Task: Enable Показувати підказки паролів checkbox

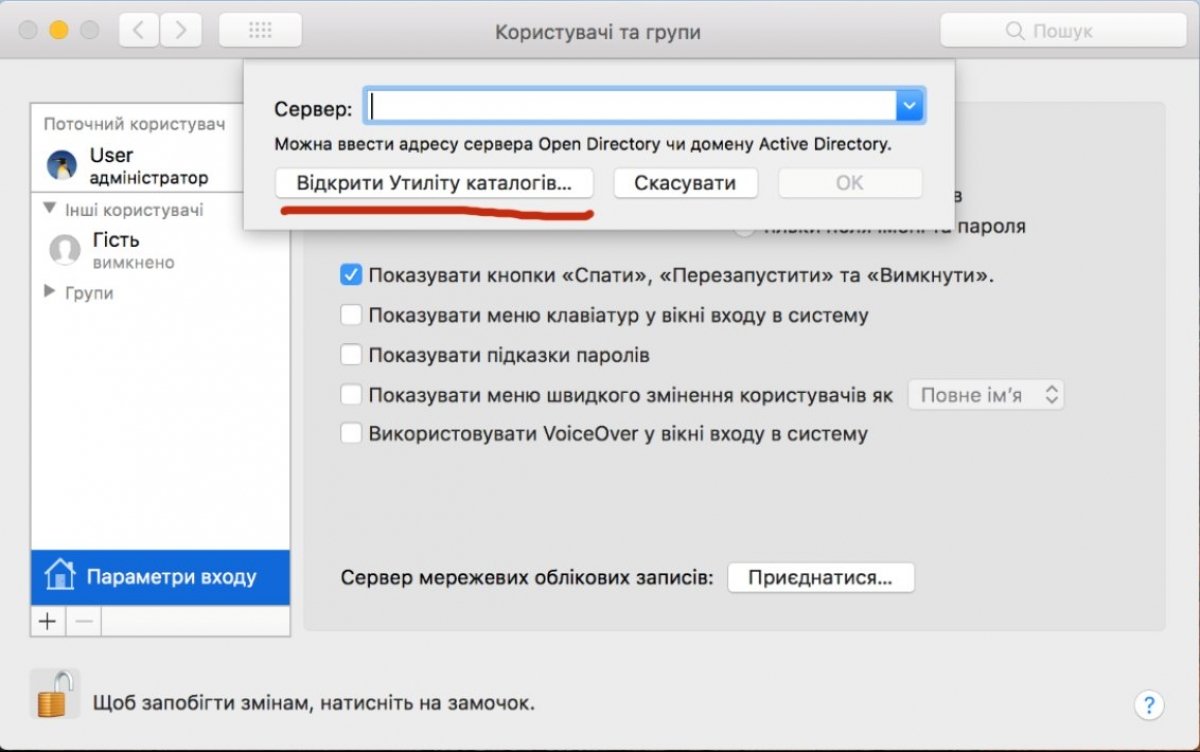Action: (x=350, y=355)
